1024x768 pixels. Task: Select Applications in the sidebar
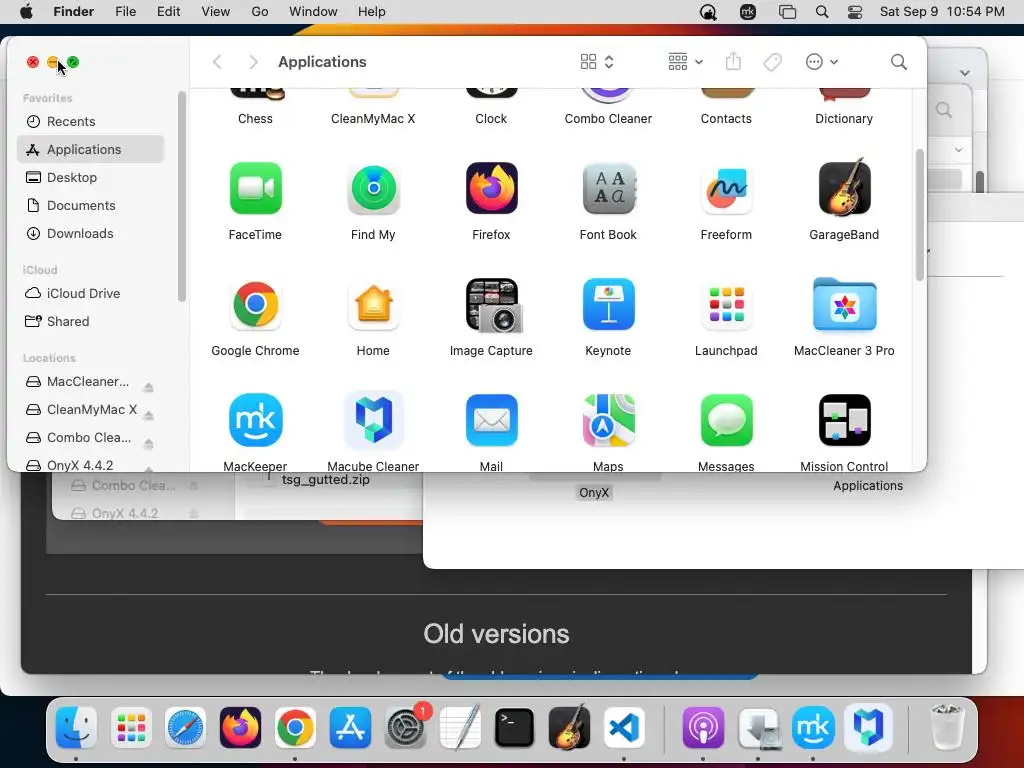(x=90, y=150)
